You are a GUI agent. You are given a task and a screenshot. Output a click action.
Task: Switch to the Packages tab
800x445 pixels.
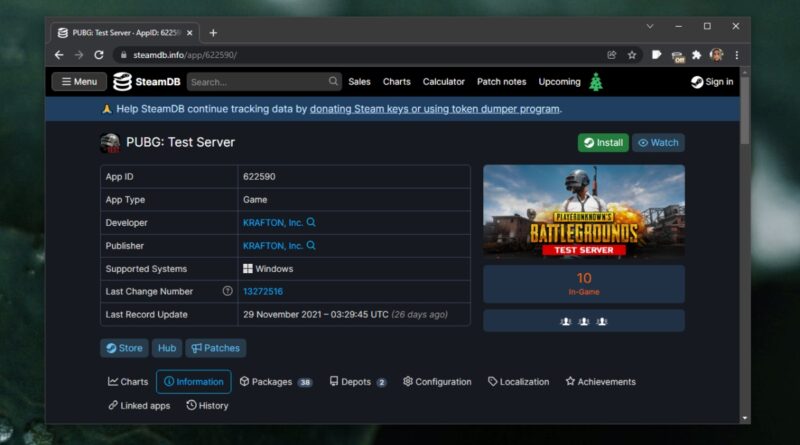point(276,382)
